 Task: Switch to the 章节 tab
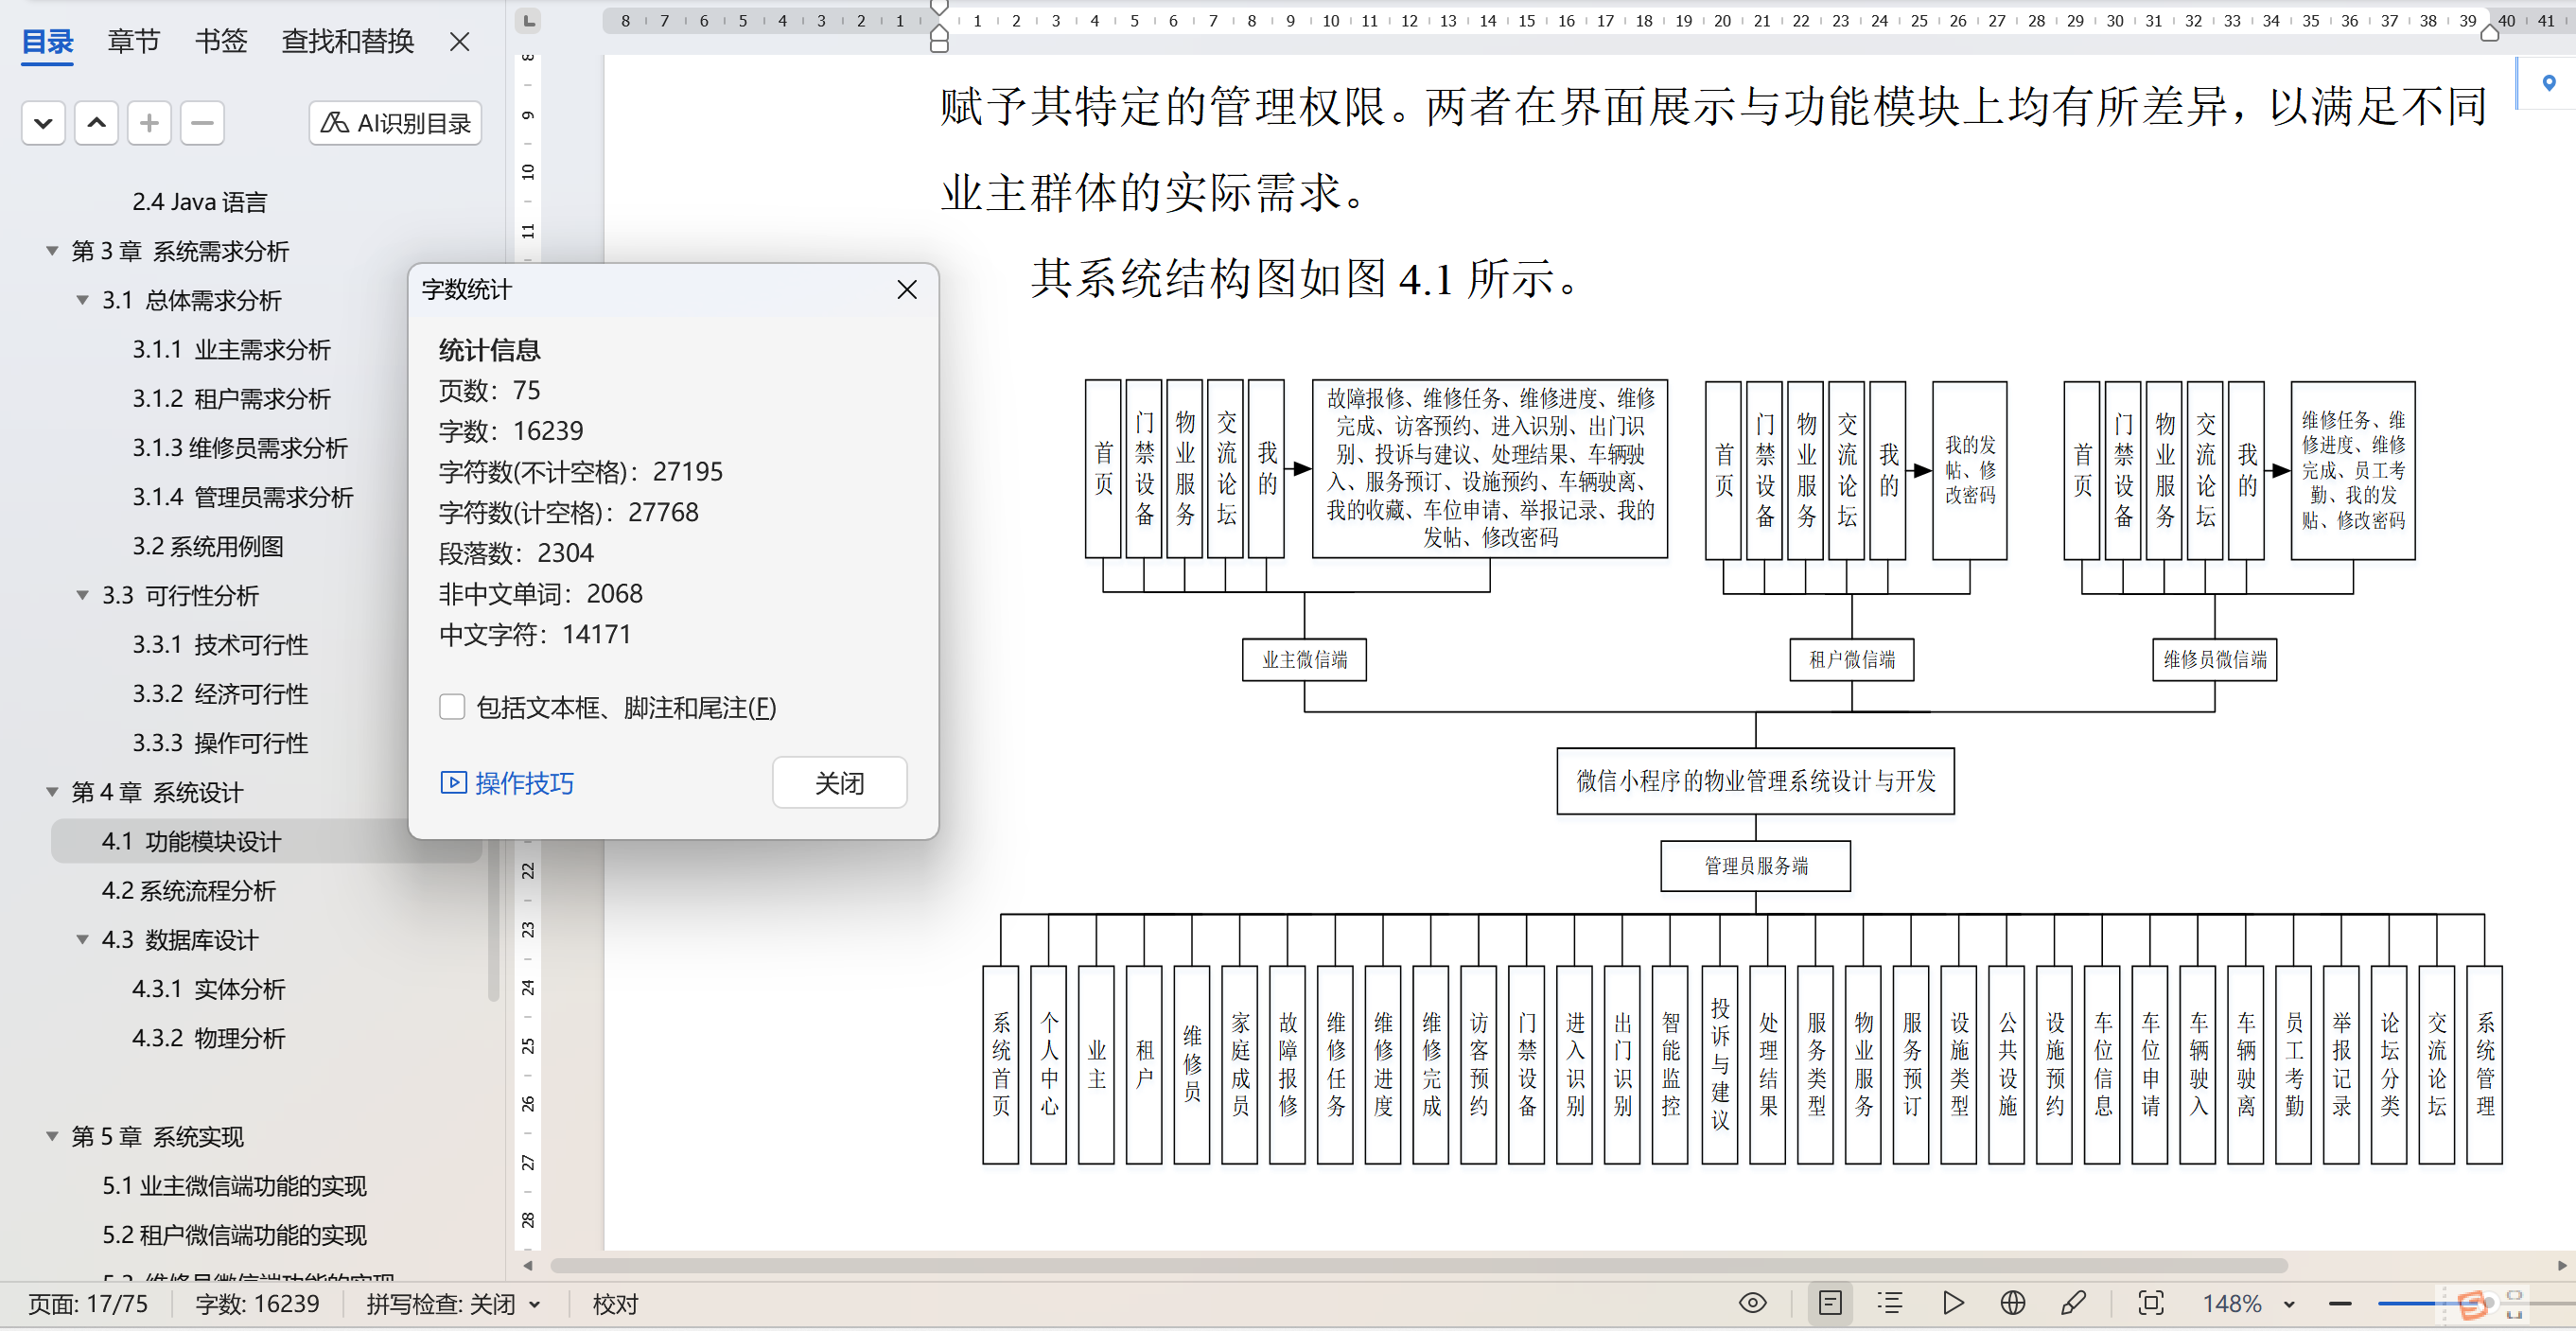[133, 41]
